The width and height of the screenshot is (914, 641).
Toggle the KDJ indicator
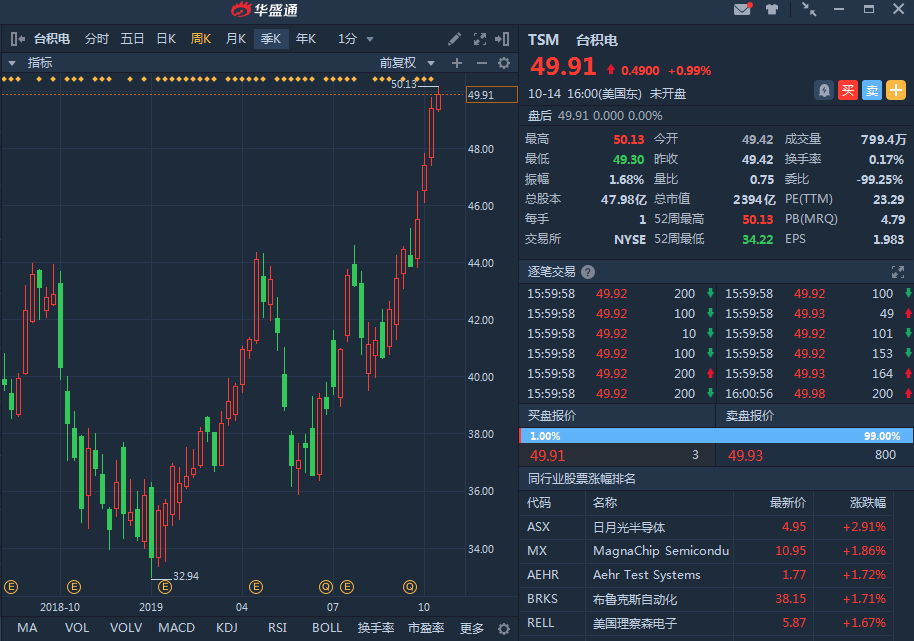[x=227, y=628]
